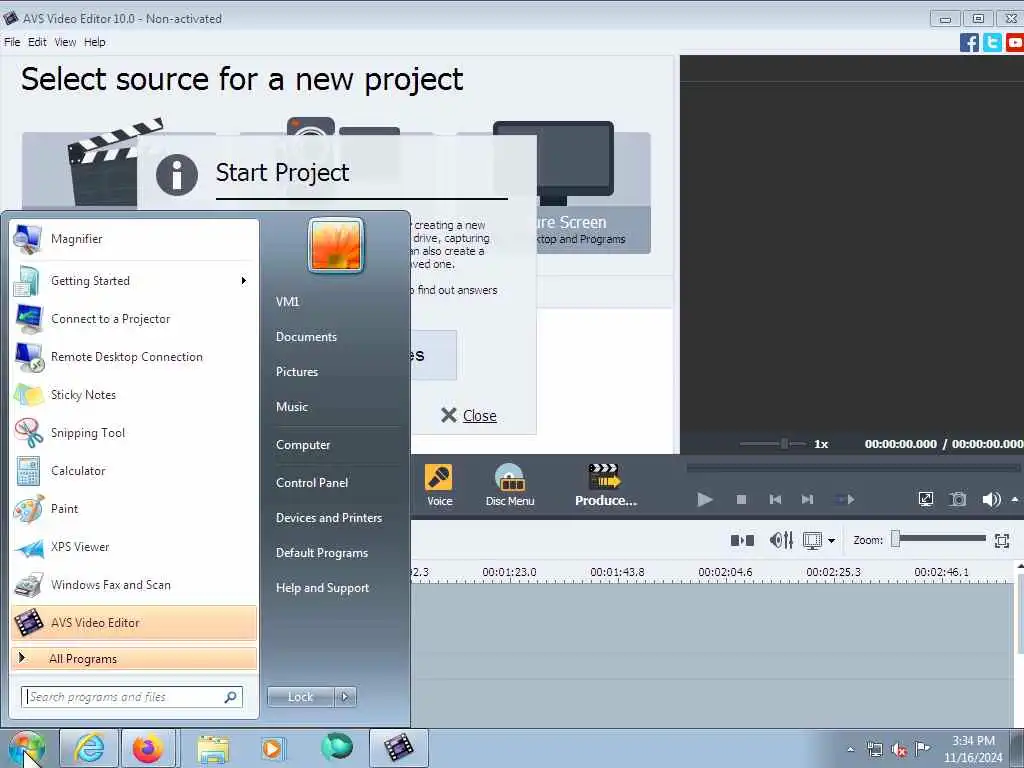Launch the Snipping Tool
Screen dimensions: 1024x768
pos(134,432)
